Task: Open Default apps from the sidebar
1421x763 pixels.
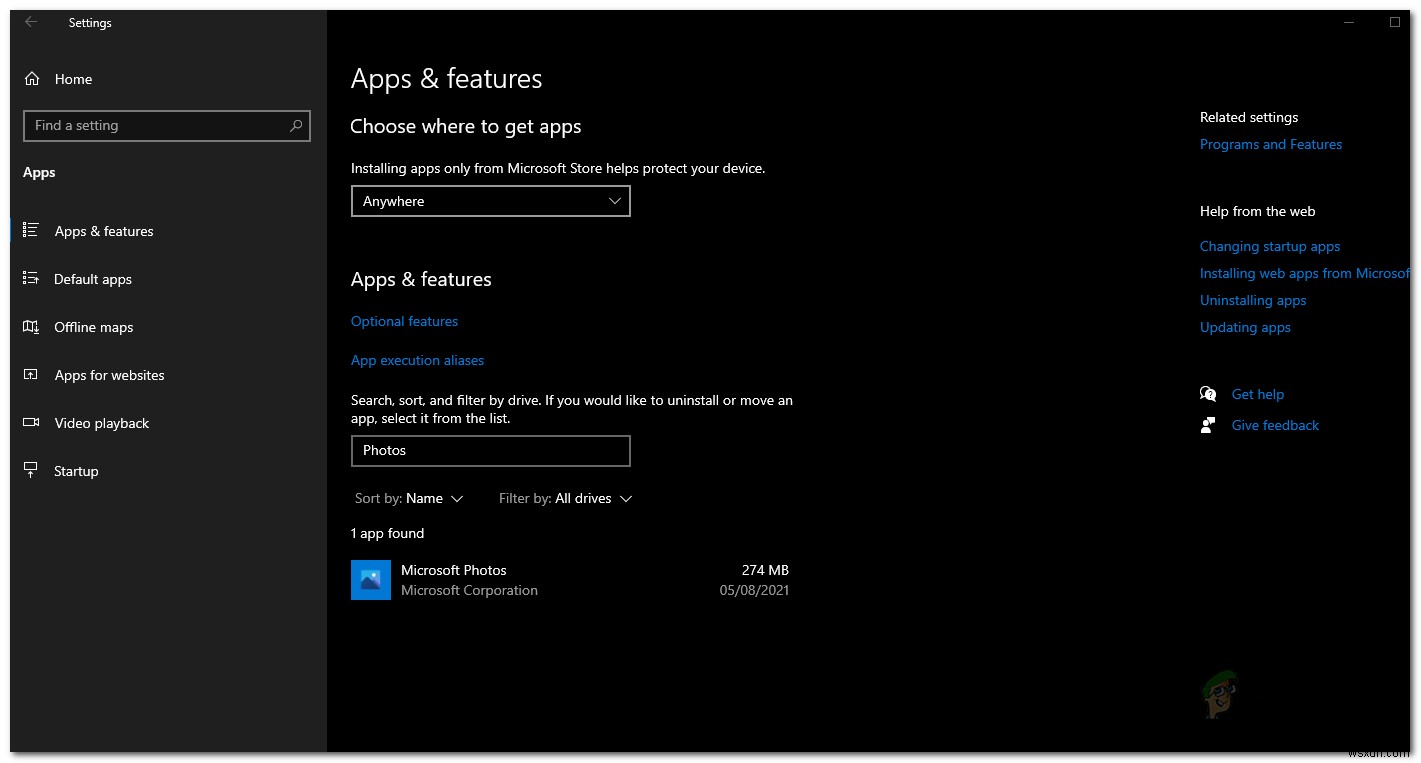Action: pos(31,279)
